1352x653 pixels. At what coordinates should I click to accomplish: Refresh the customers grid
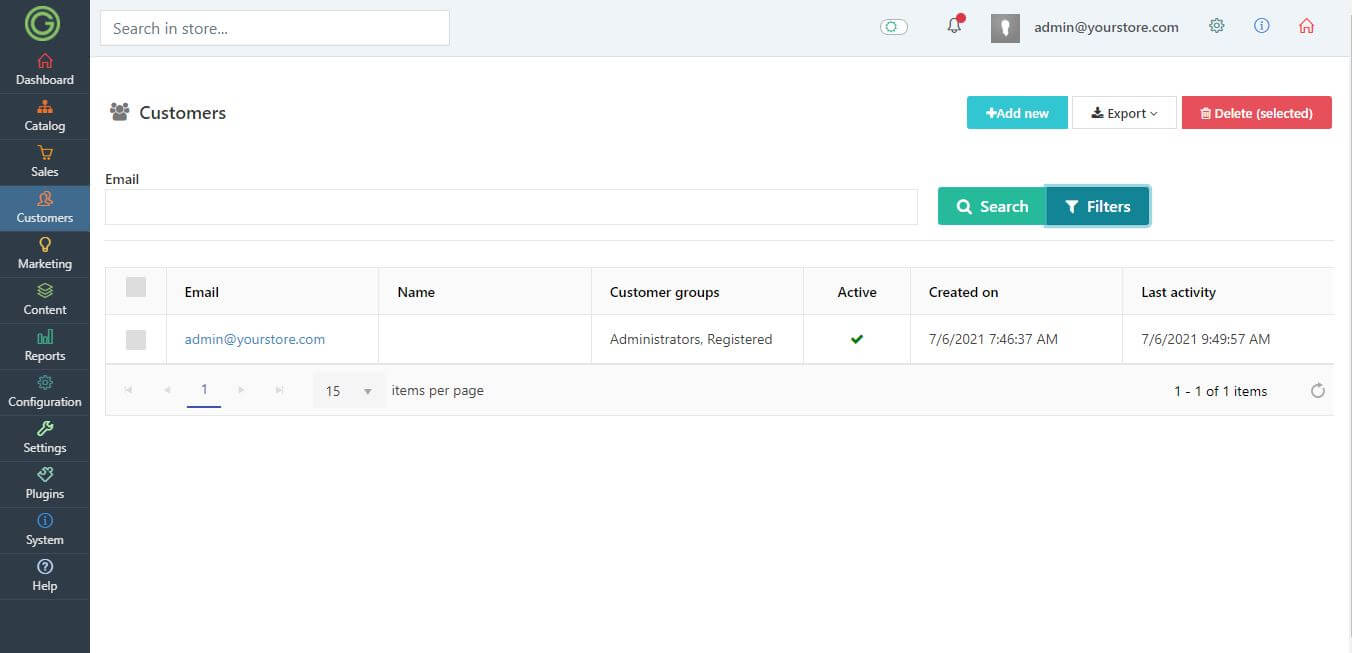point(1318,391)
